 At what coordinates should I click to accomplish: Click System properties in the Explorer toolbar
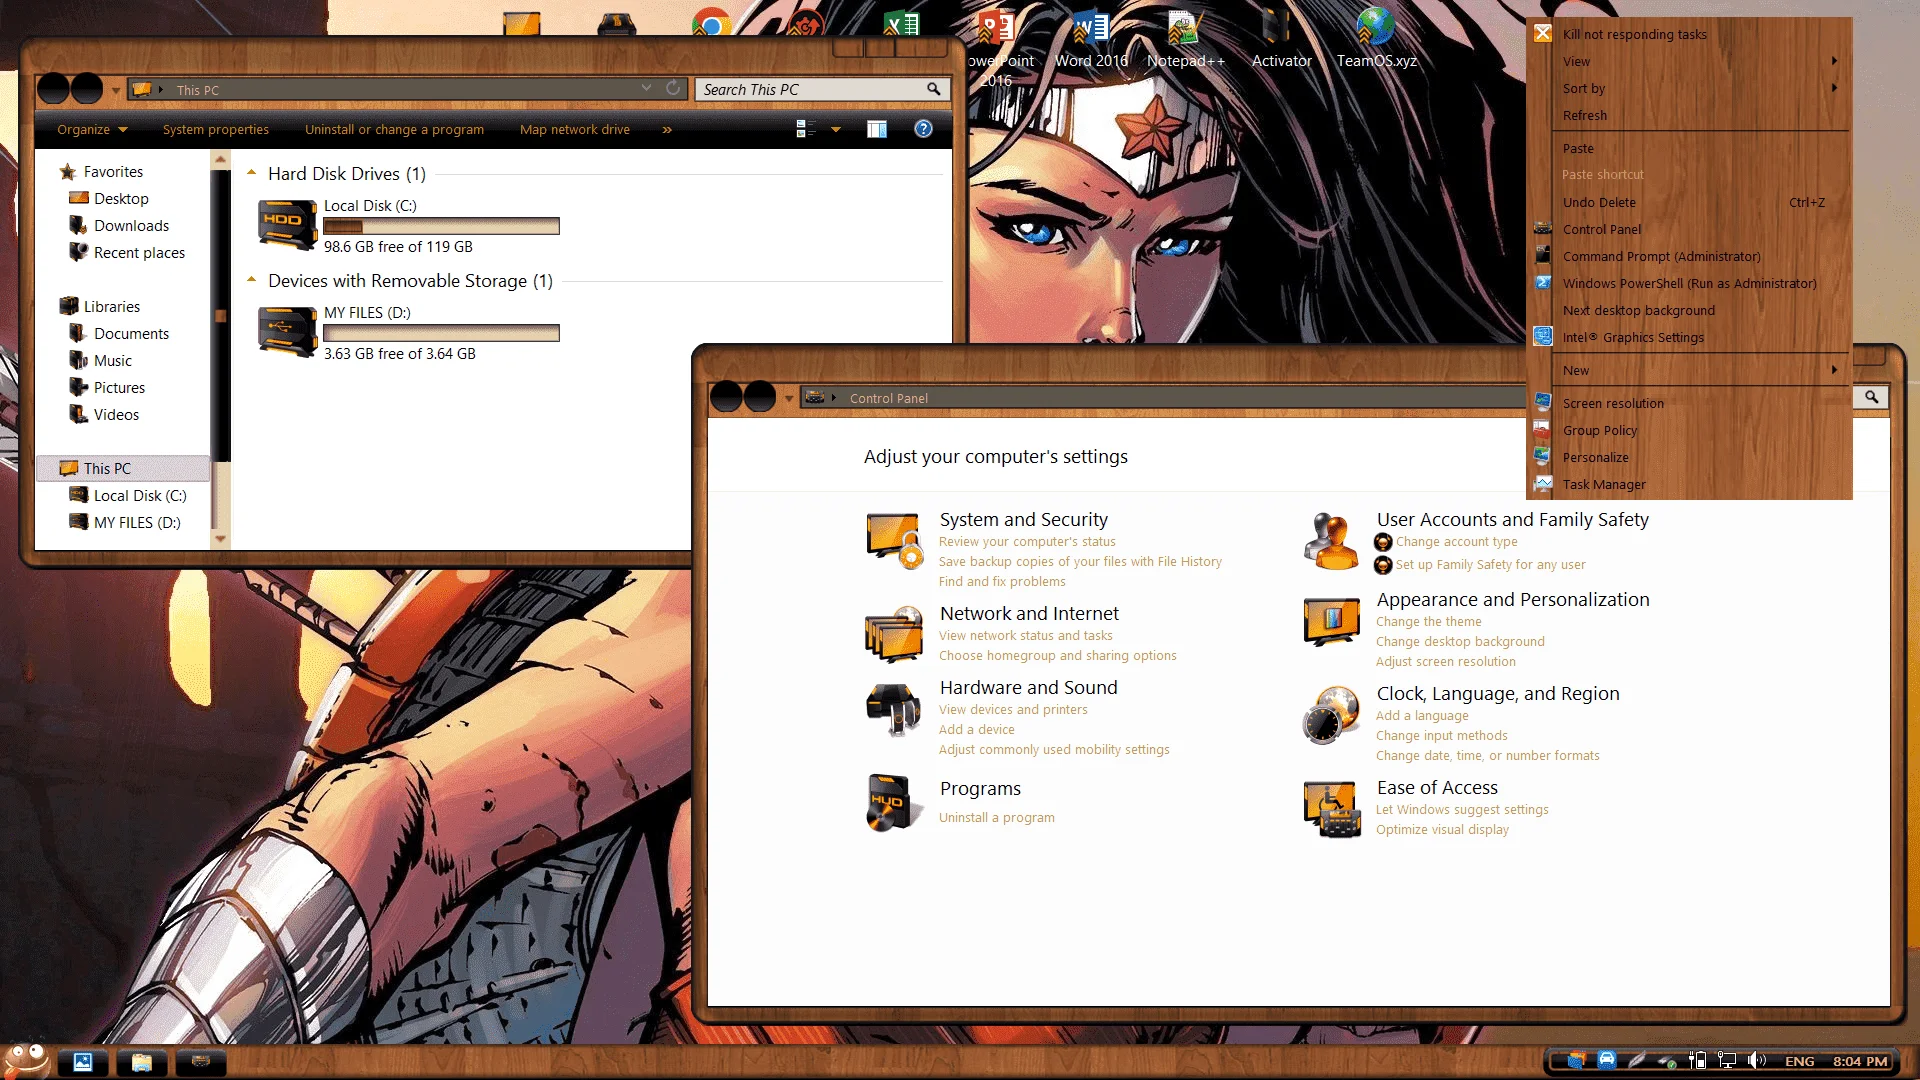click(x=216, y=129)
